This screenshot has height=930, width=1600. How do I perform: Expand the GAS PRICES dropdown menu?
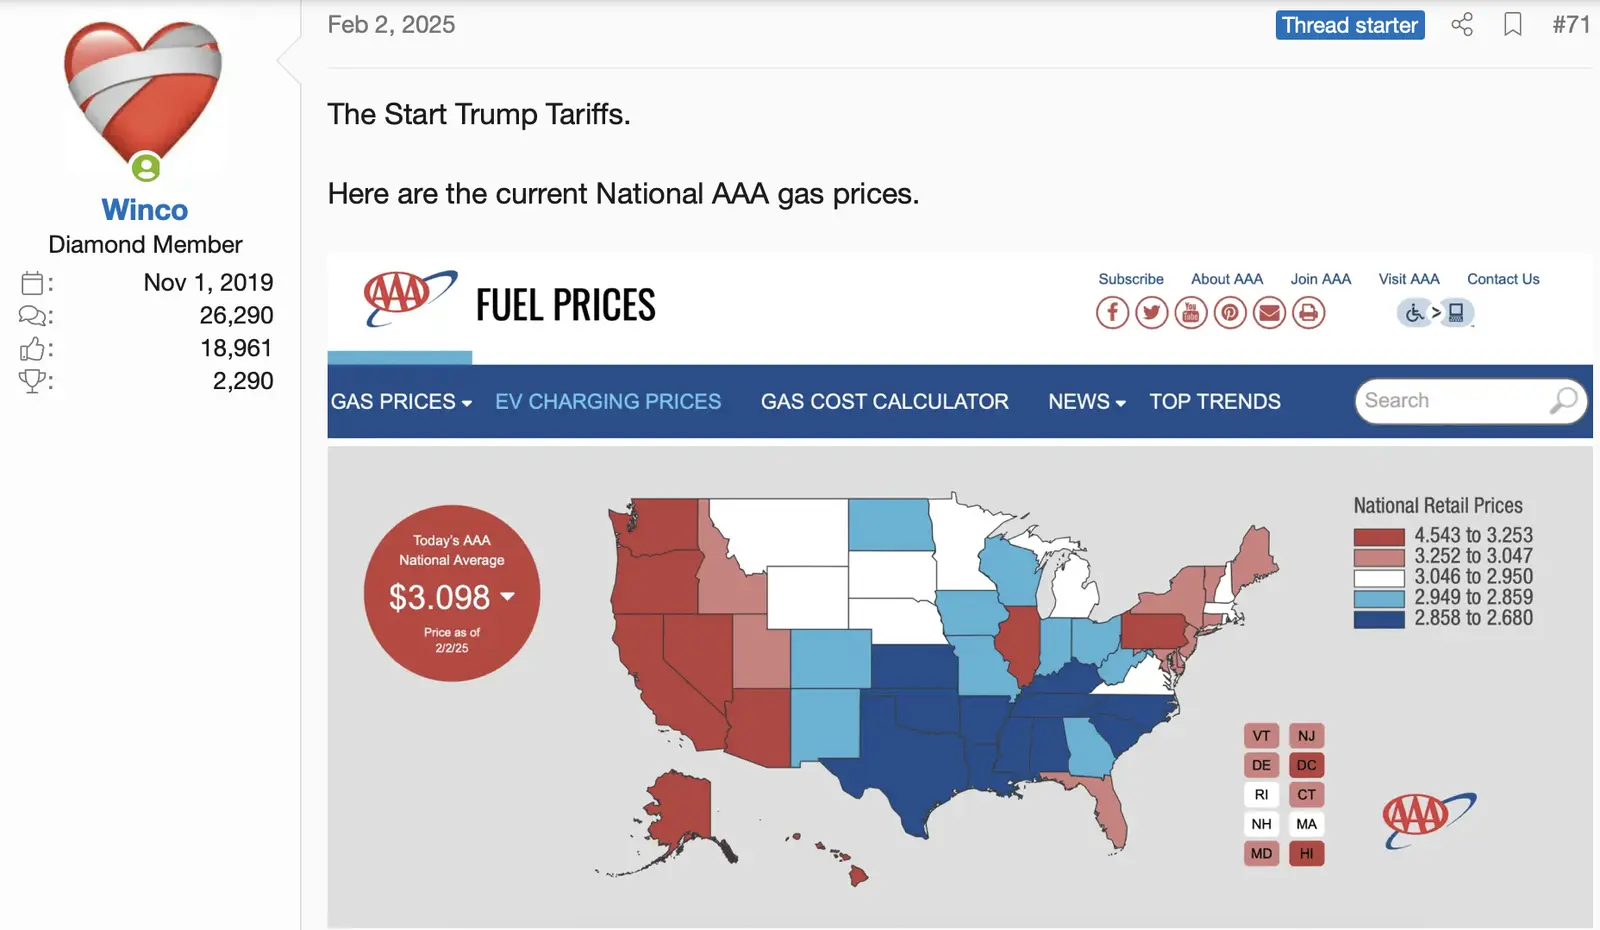[x=401, y=402]
